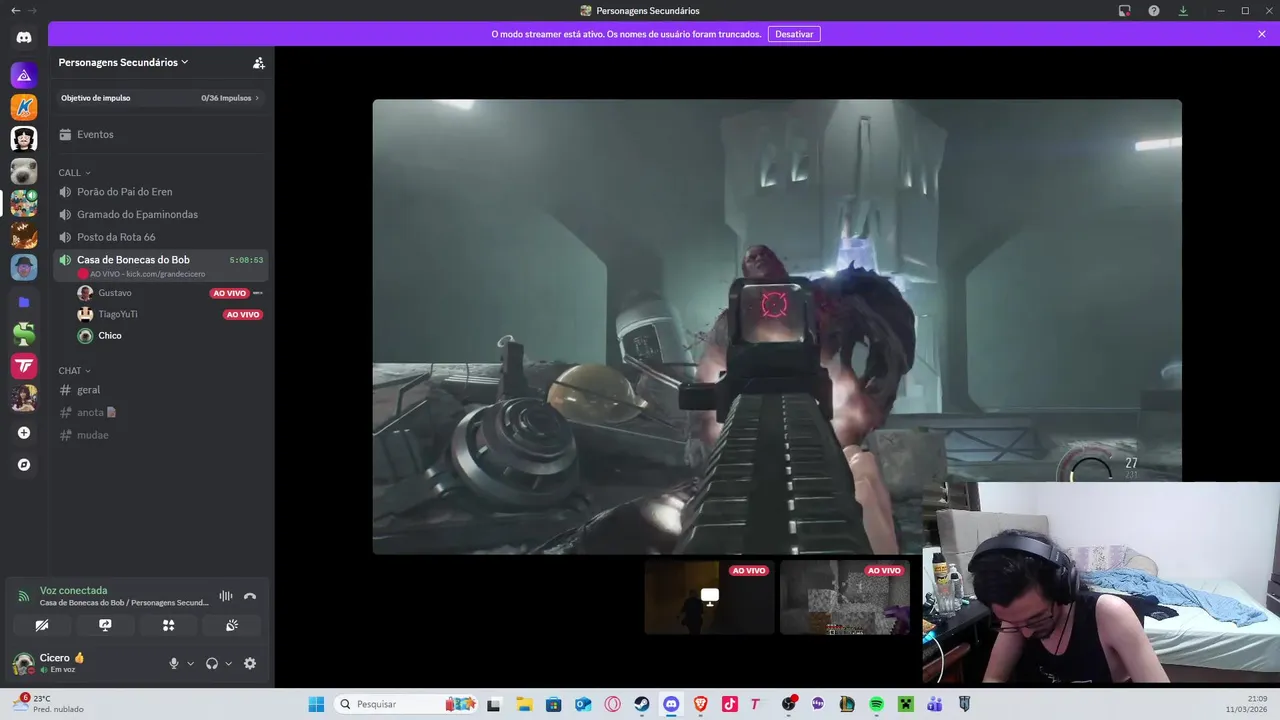
Task: Click Cicero user avatar
Action: pos(22,663)
